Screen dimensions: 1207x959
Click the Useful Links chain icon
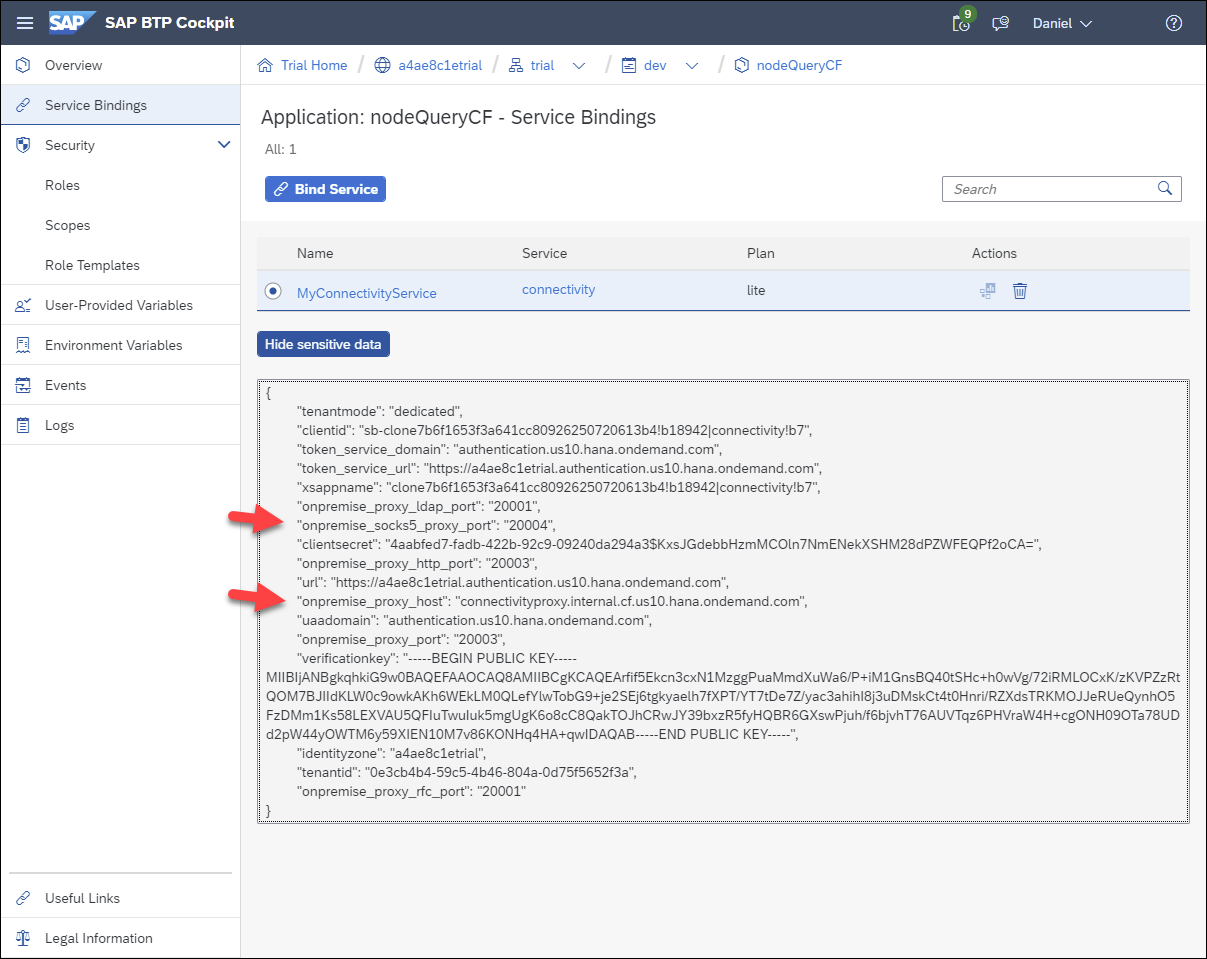[23, 898]
